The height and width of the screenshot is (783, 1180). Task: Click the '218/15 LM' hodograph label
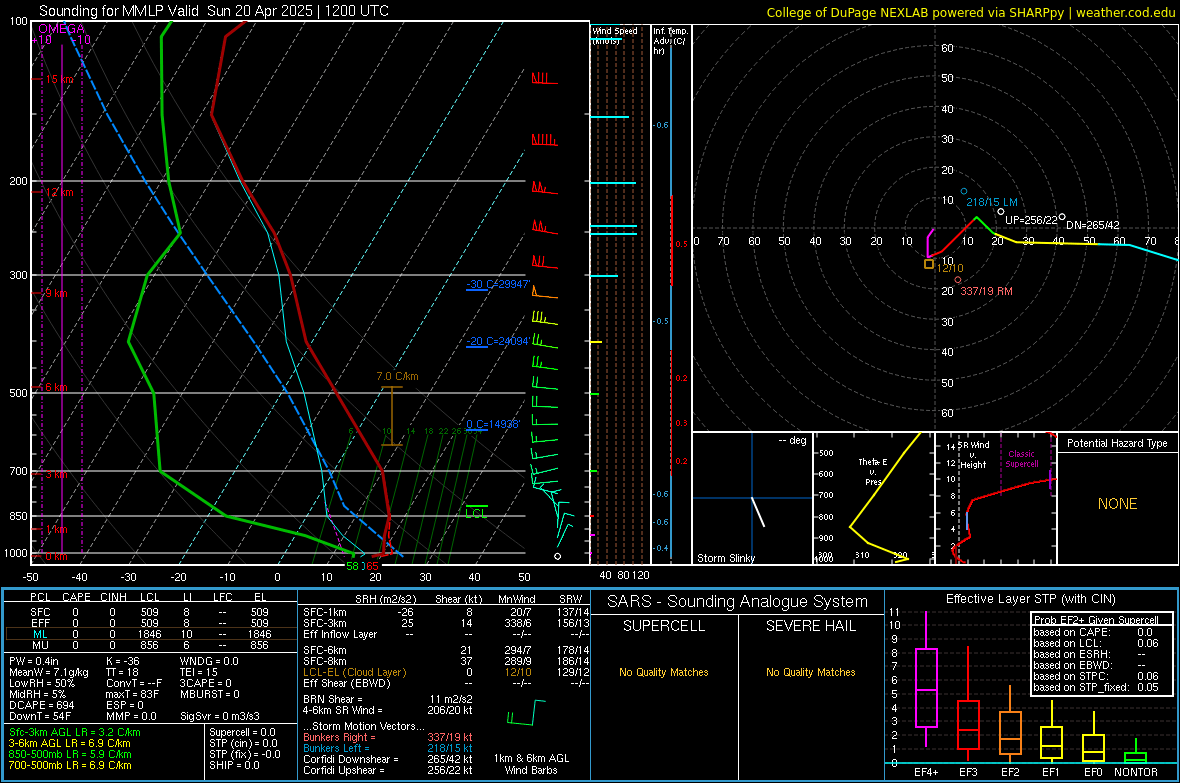pyautogui.click(x=992, y=202)
